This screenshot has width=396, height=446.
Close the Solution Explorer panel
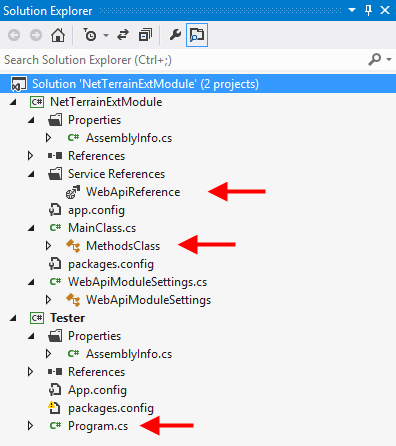pos(385,10)
